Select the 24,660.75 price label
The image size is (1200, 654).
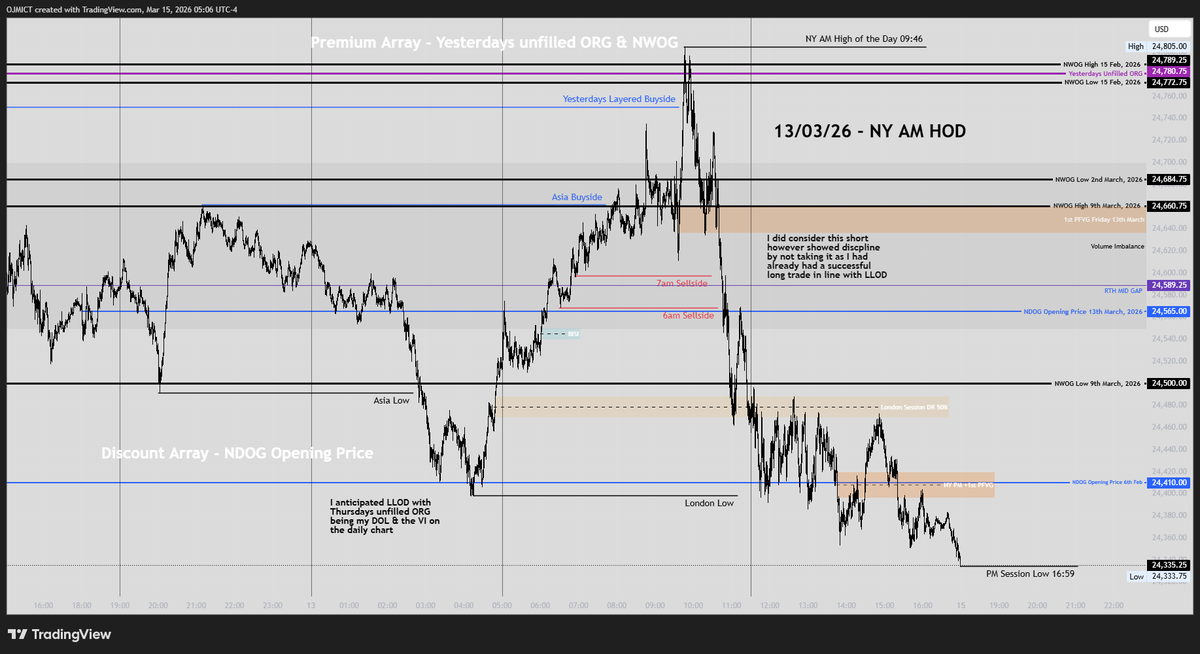pos(1168,206)
